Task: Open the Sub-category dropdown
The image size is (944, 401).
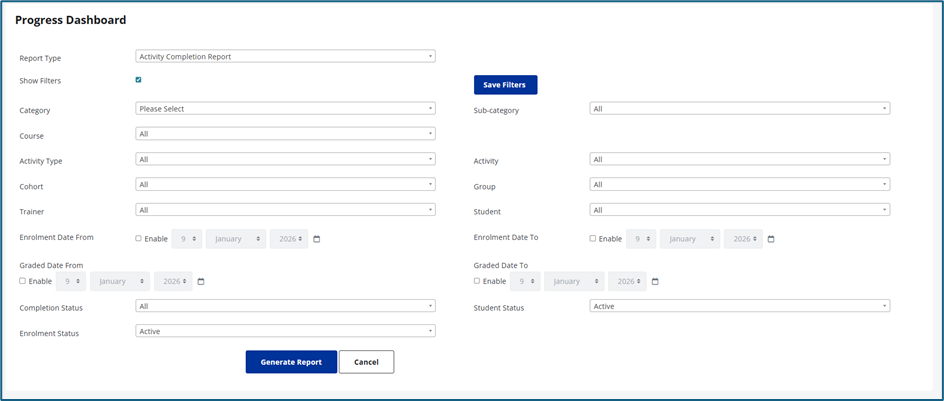Action: (x=739, y=108)
